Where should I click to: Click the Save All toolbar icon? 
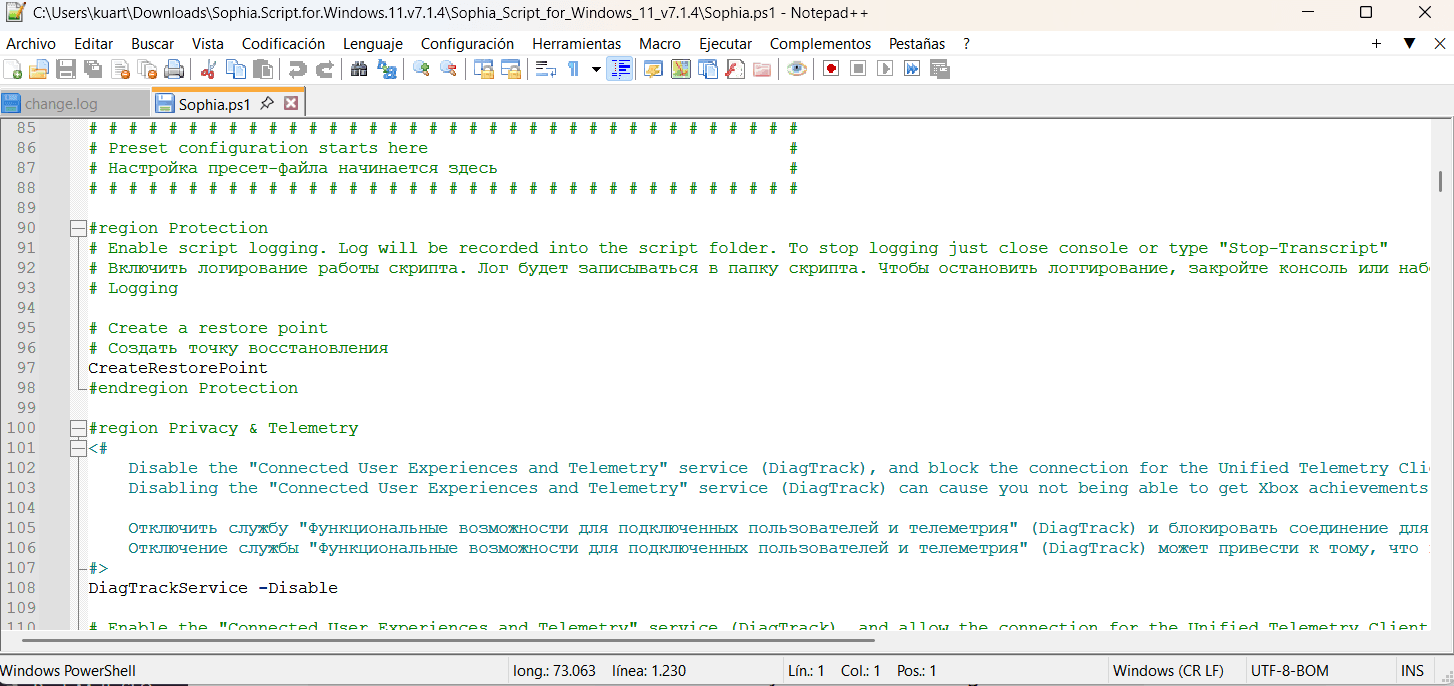[93, 69]
